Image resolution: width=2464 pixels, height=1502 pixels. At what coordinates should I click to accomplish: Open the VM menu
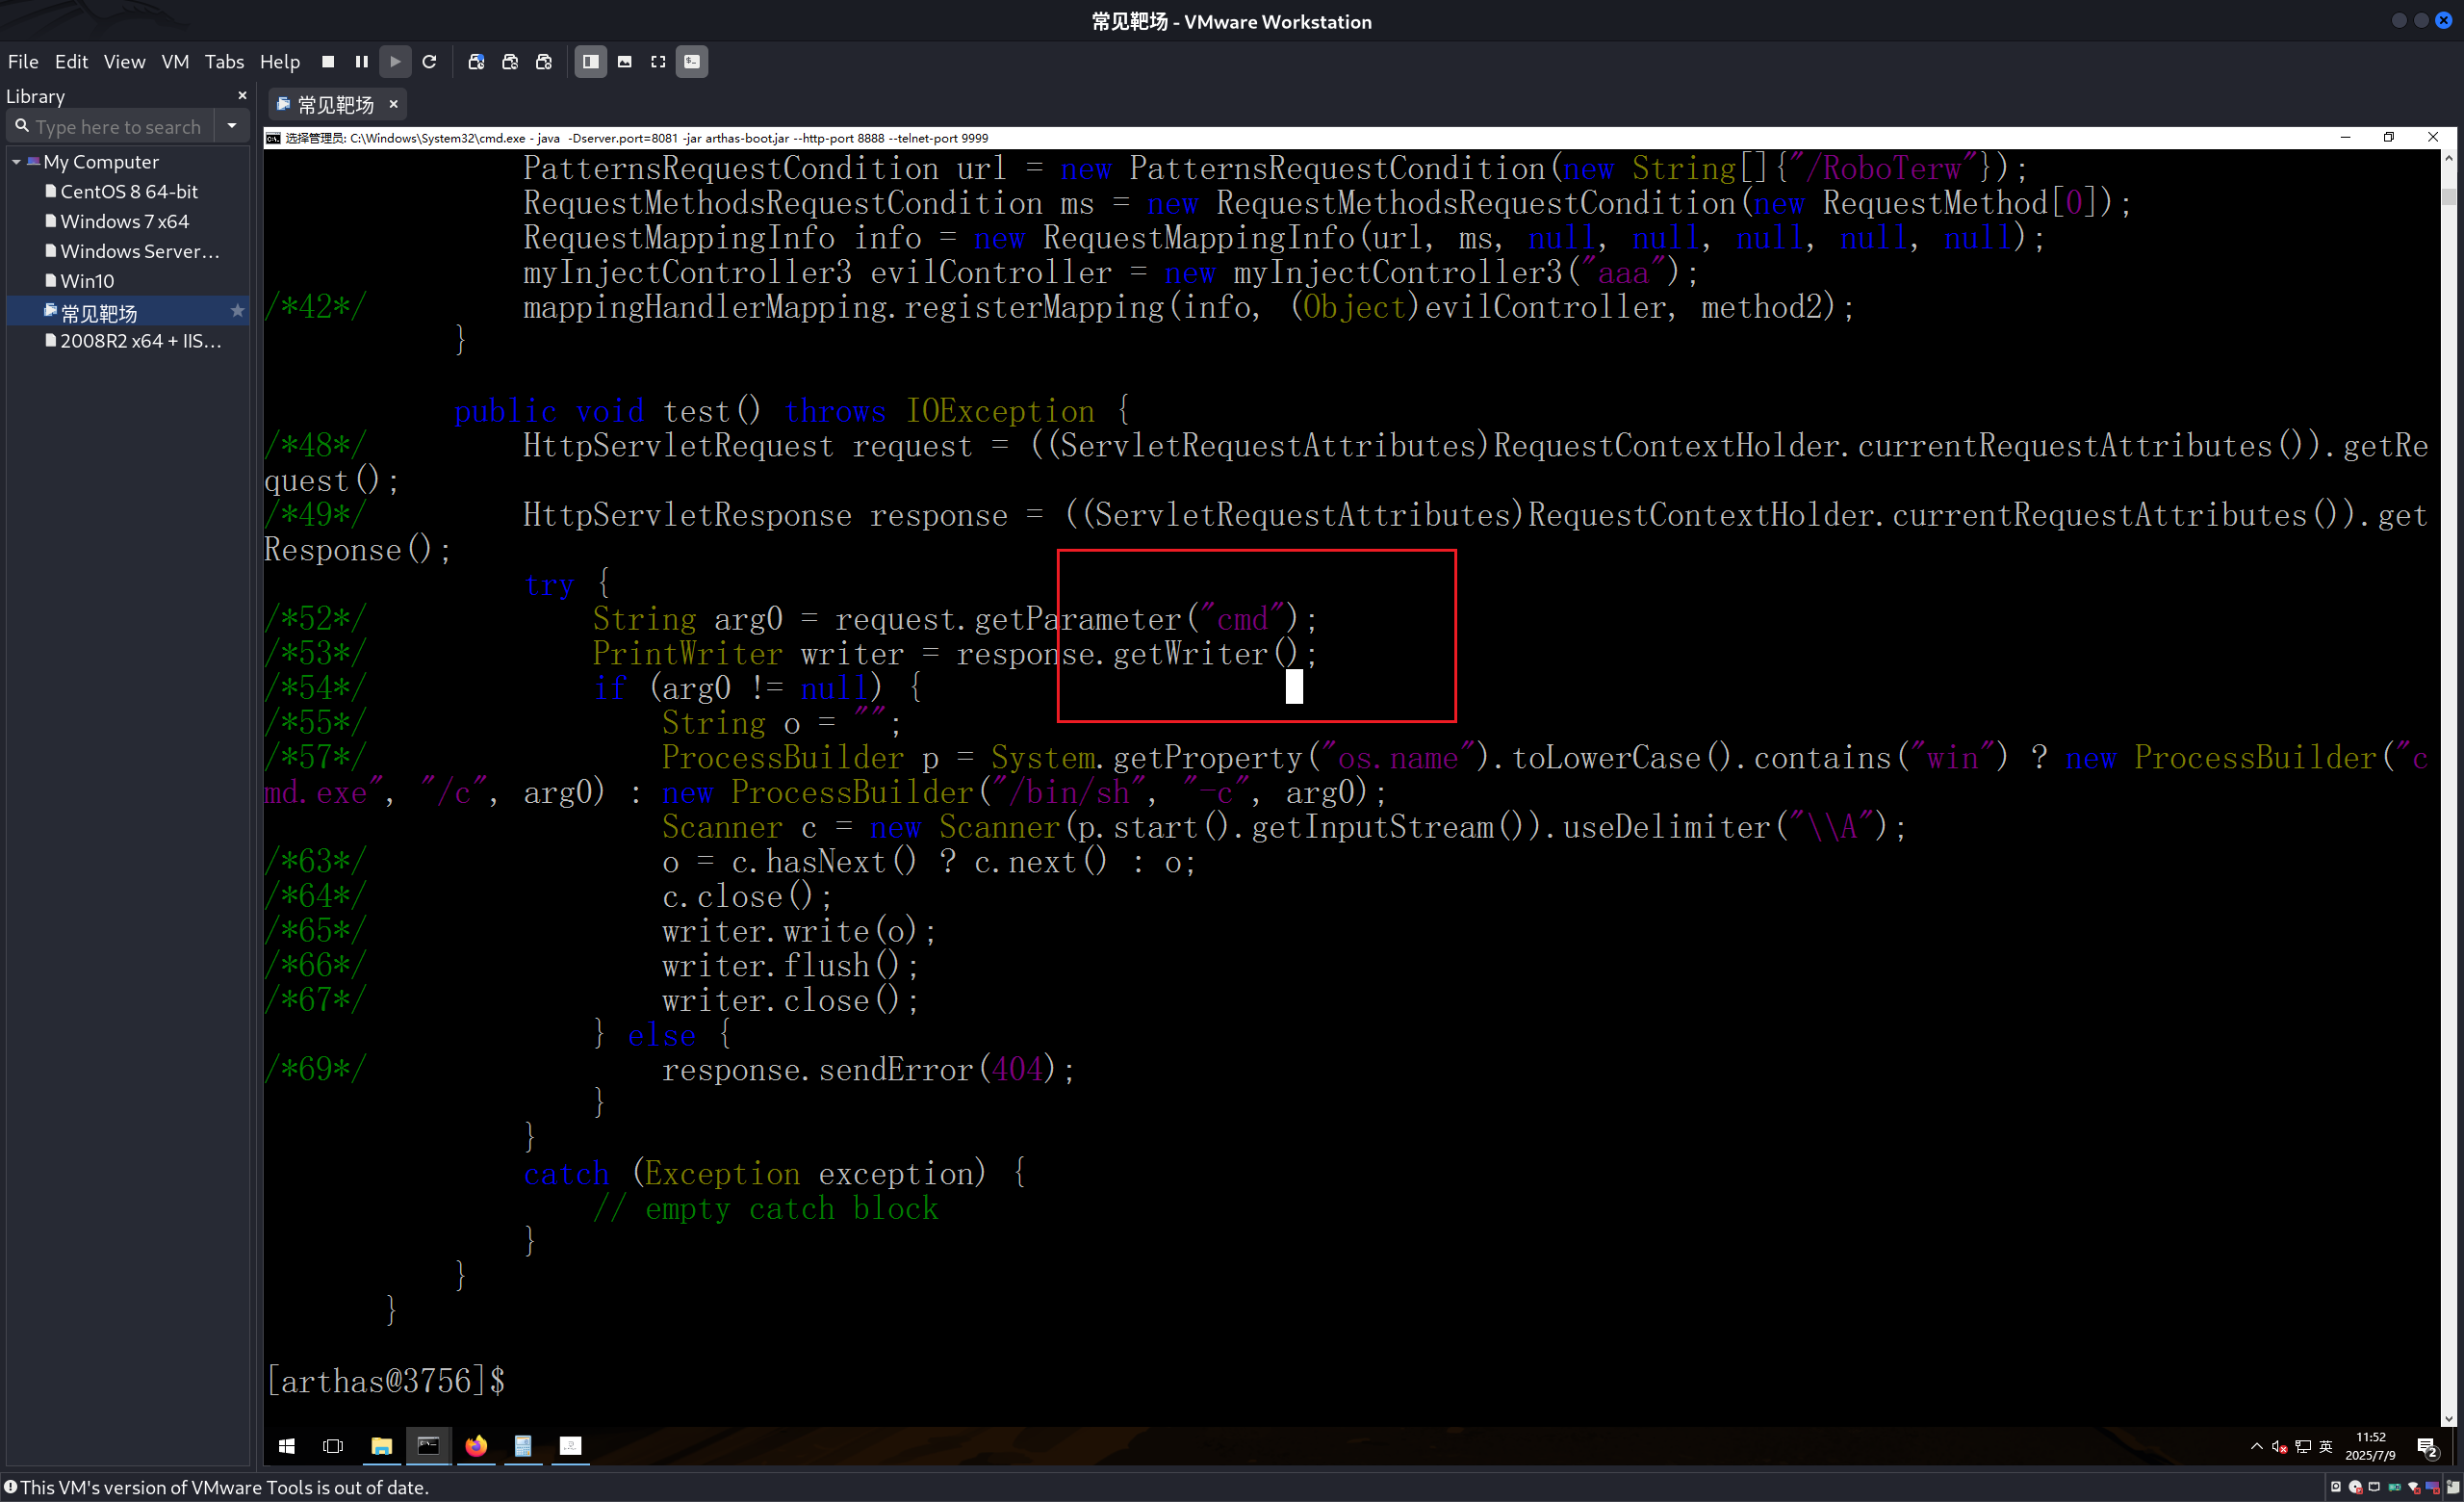tap(175, 62)
